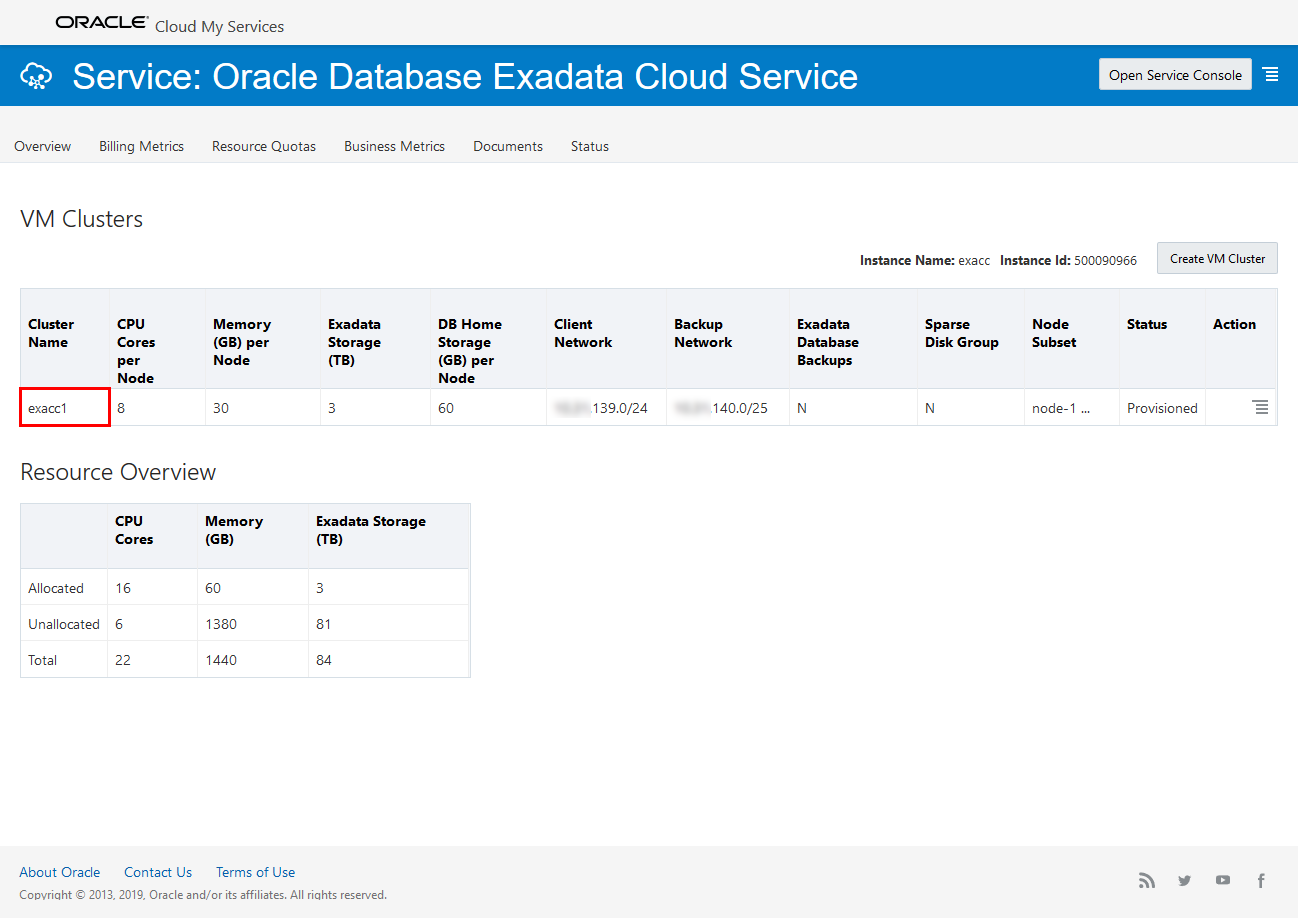1298x924 pixels.
Task: Click the Total row label
Action: point(43,660)
